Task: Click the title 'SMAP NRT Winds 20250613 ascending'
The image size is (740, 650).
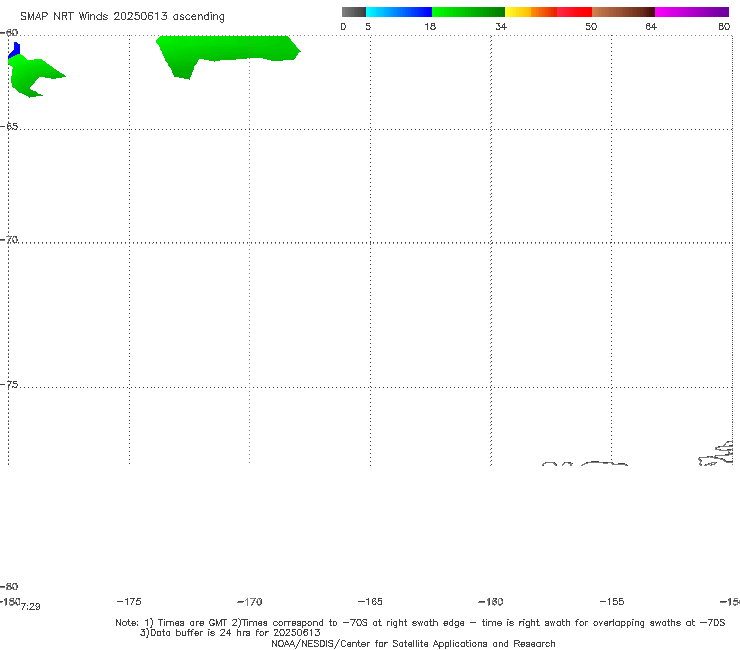Action: pos(122,16)
